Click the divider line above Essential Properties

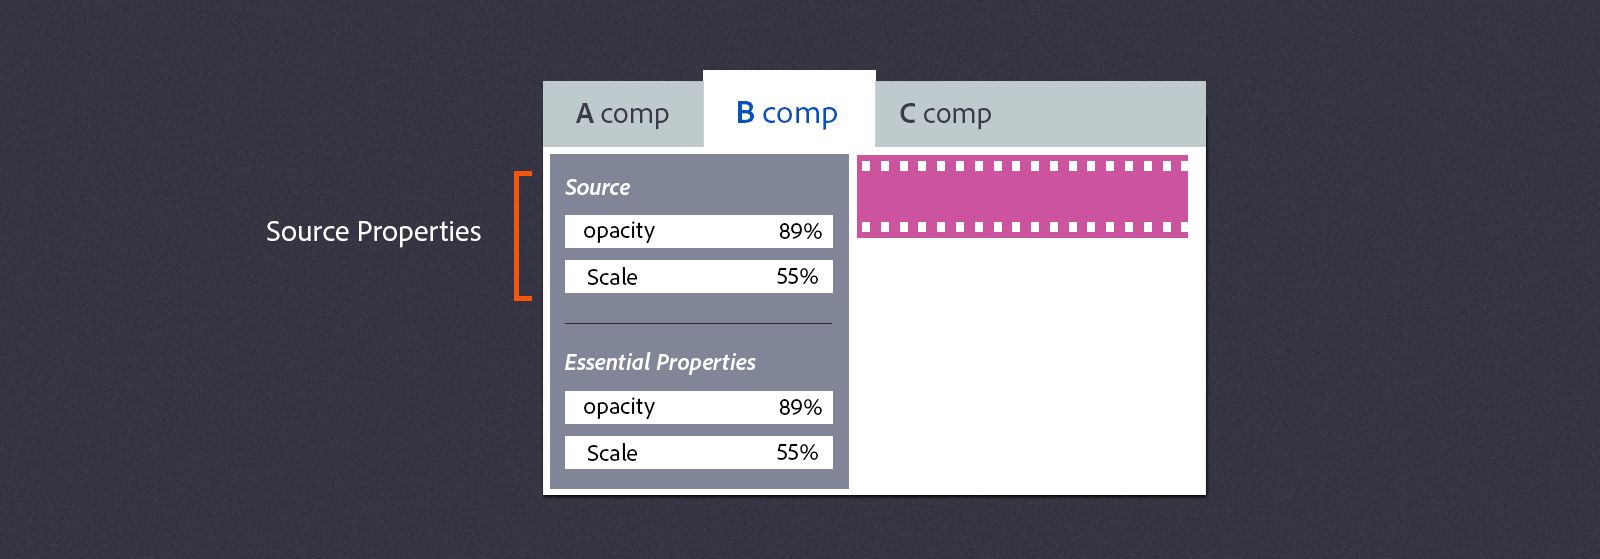[x=698, y=324]
